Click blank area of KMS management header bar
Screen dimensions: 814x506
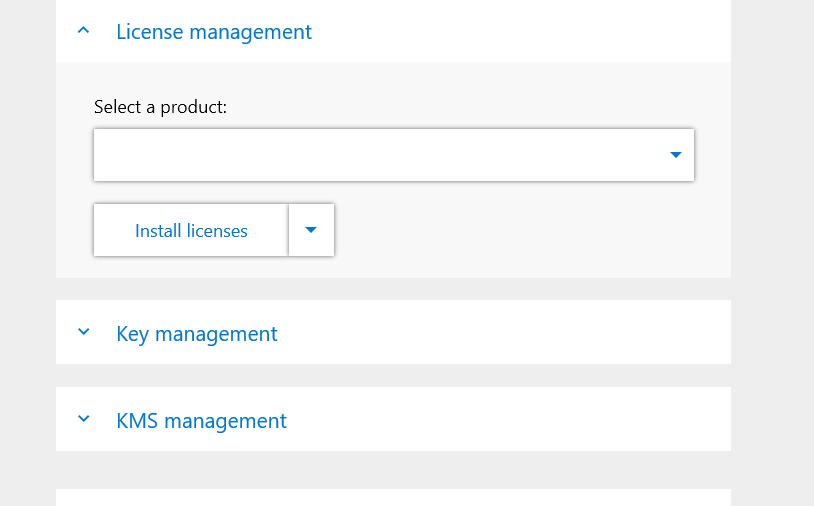(x=509, y=419)
